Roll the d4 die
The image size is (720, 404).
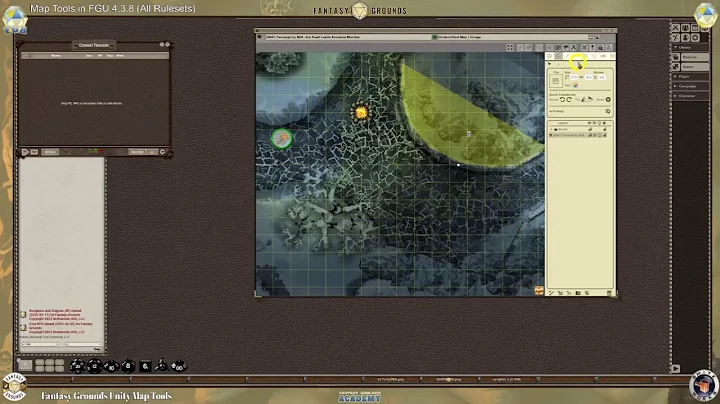[161, 365]
